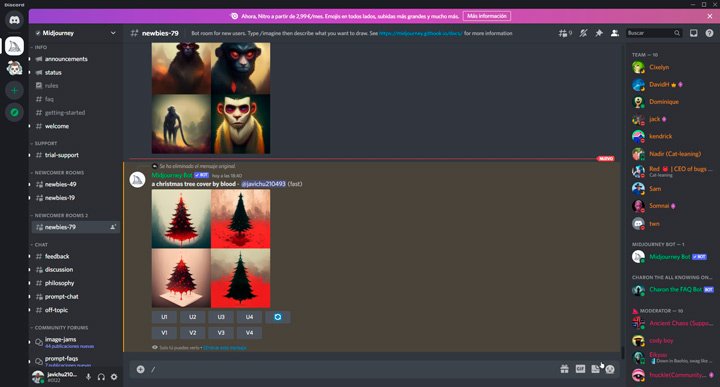Click V1 variation button
Screen dimensions: 720x387
[x=164, y=333]
